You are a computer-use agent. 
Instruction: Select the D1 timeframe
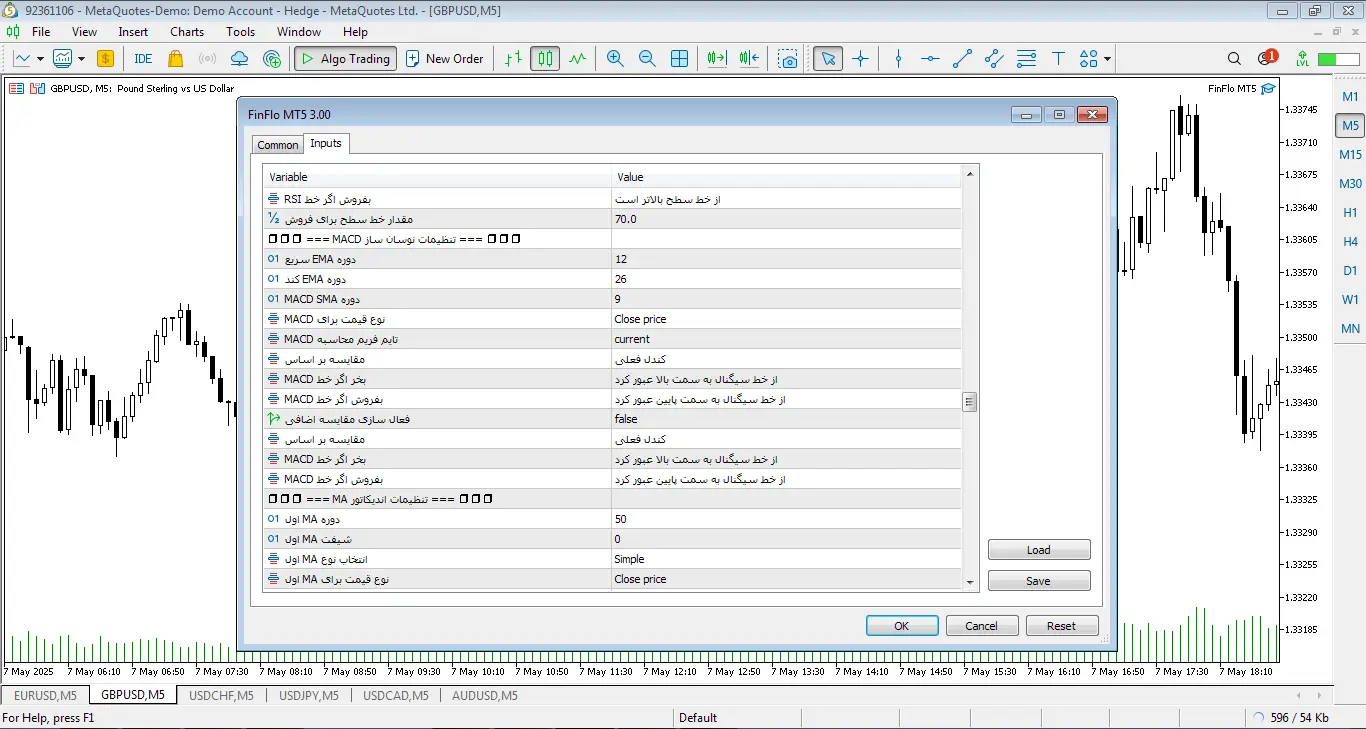[1350, 271]
